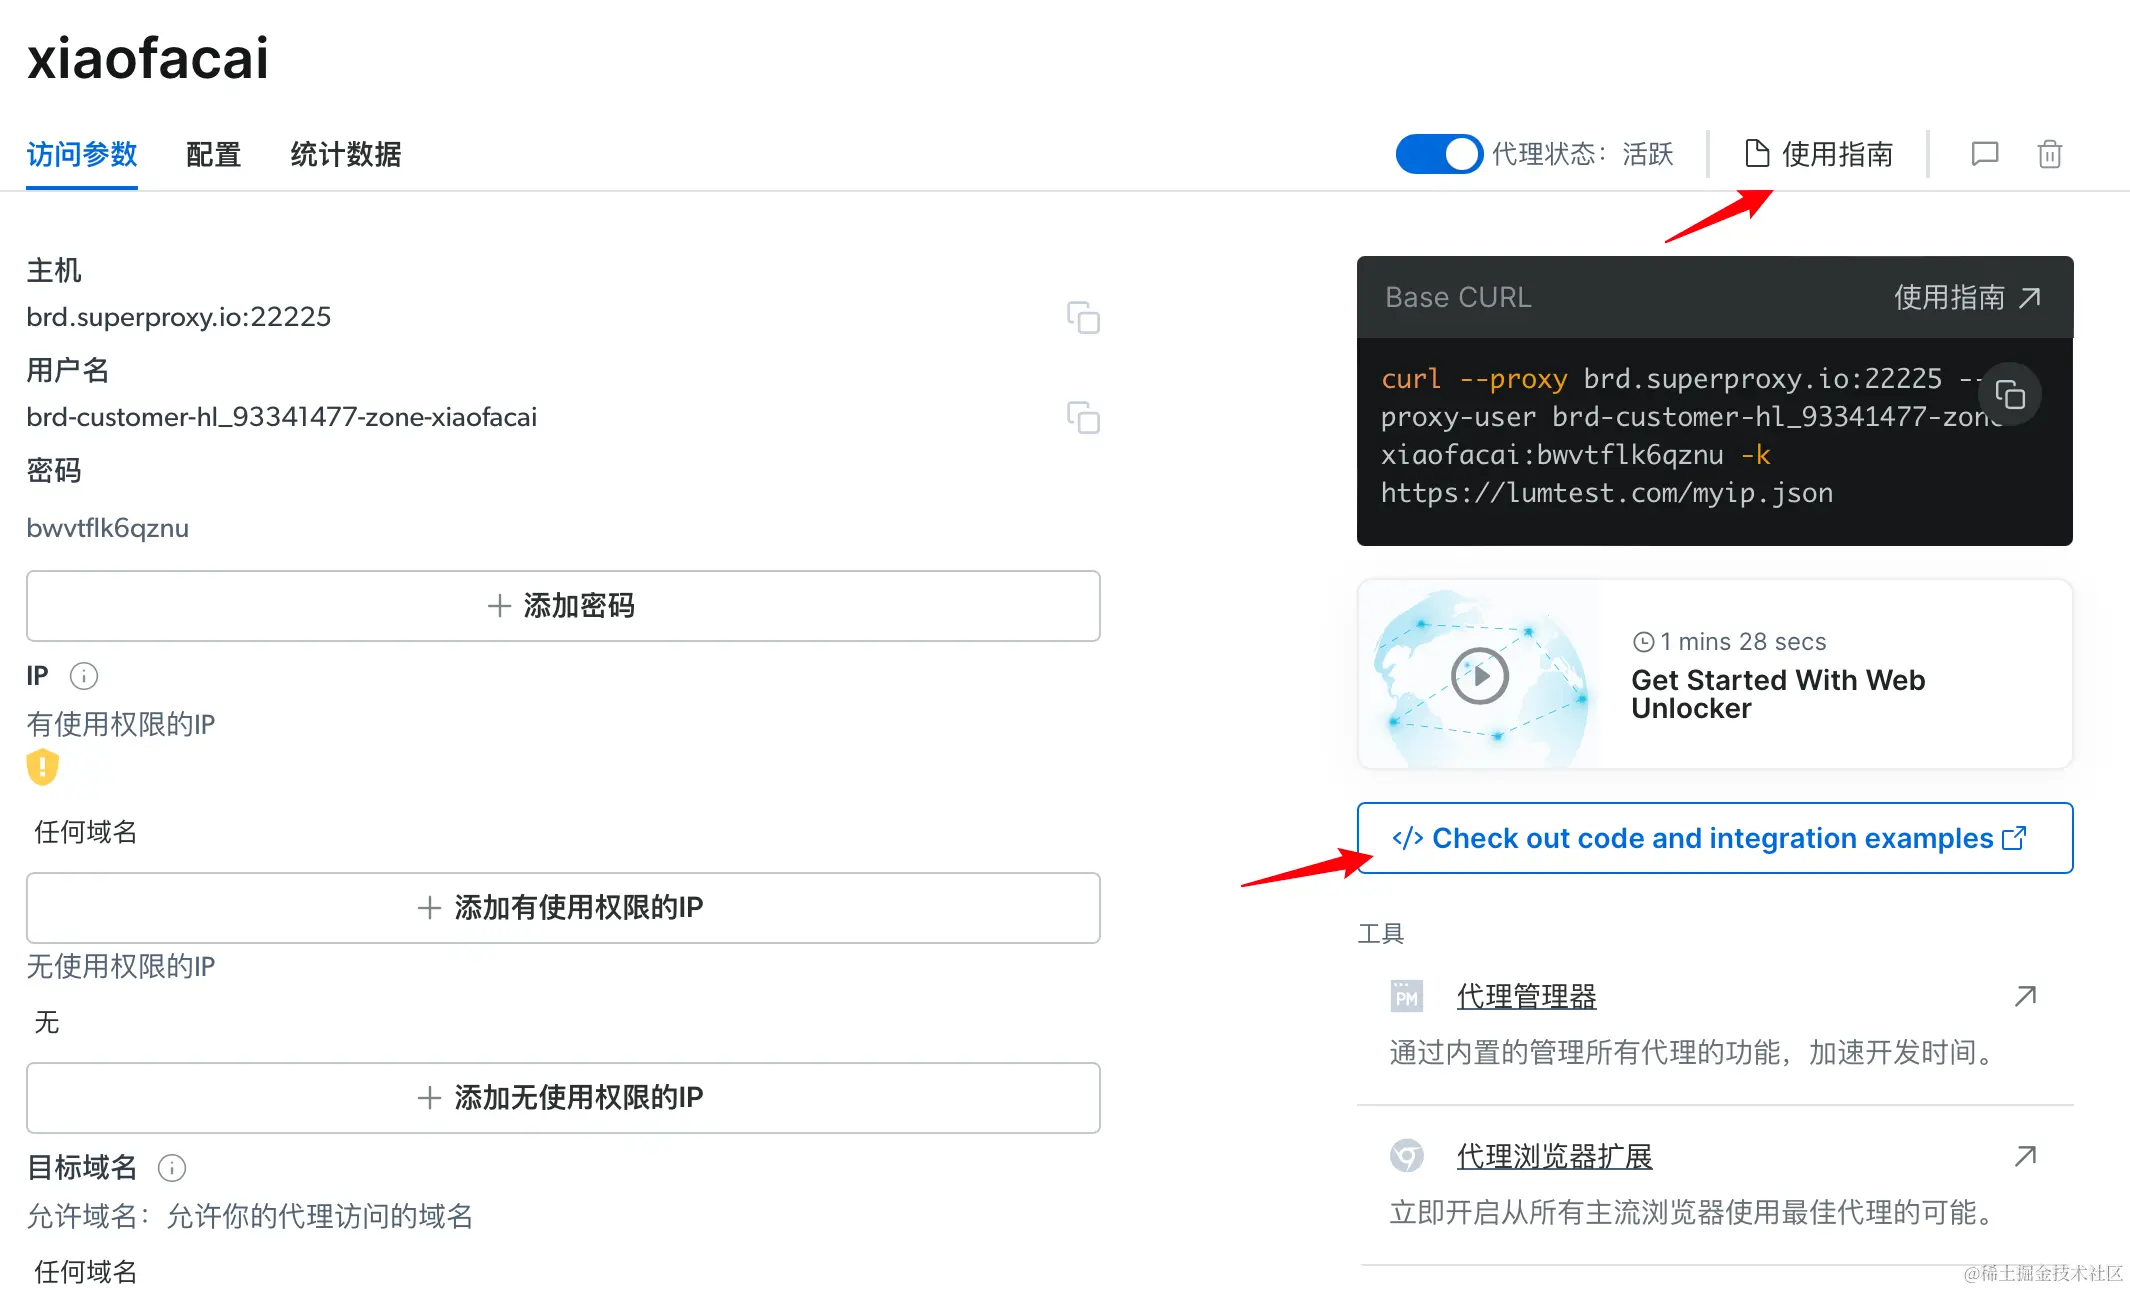Open the top 使用指南 document button
2130x1290 pixels.
(1819, 154)
